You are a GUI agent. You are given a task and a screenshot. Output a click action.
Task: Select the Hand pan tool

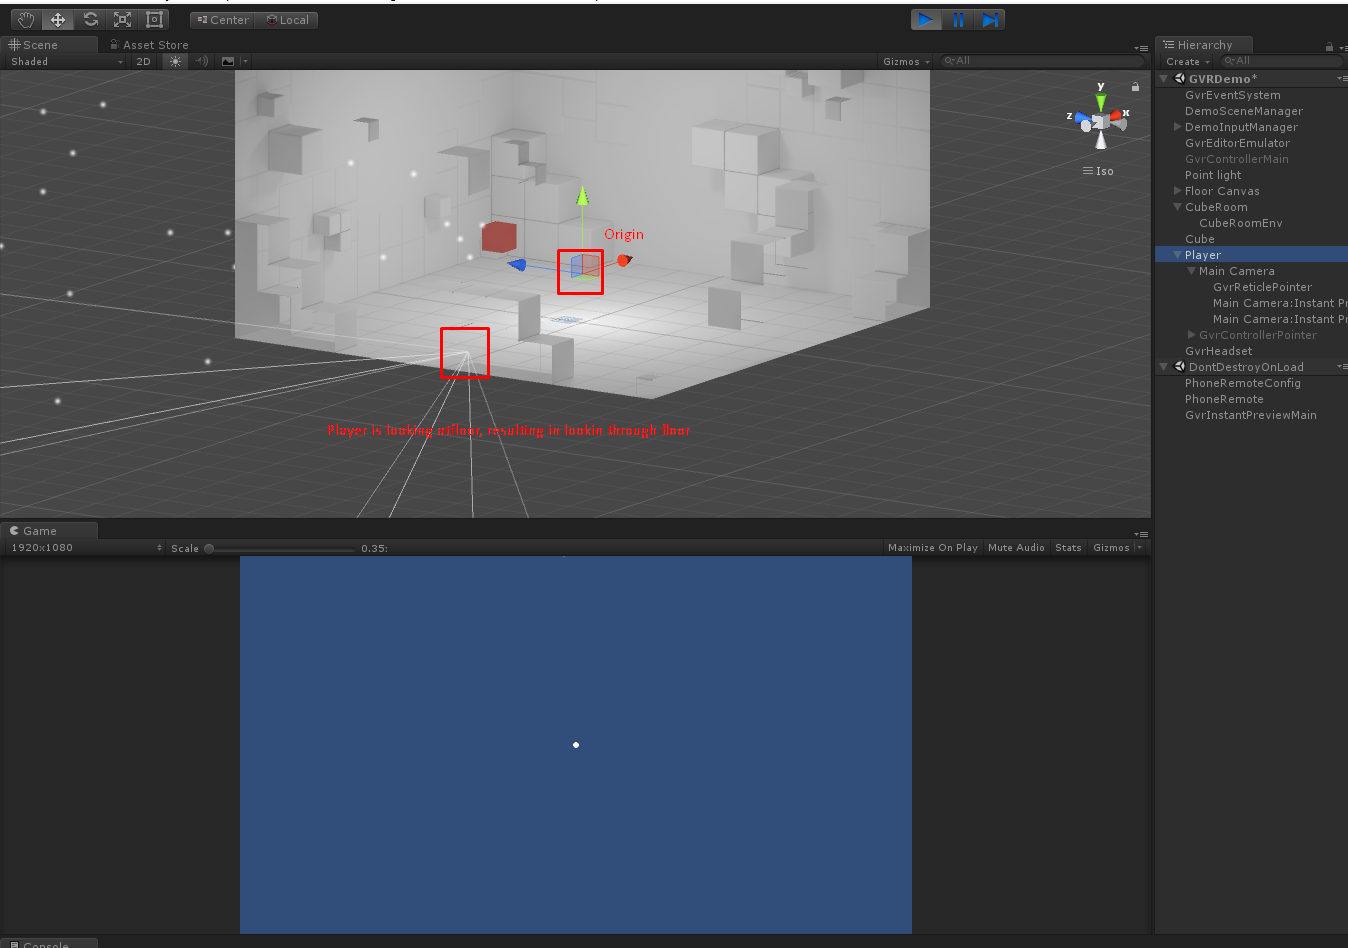point(25,19)
